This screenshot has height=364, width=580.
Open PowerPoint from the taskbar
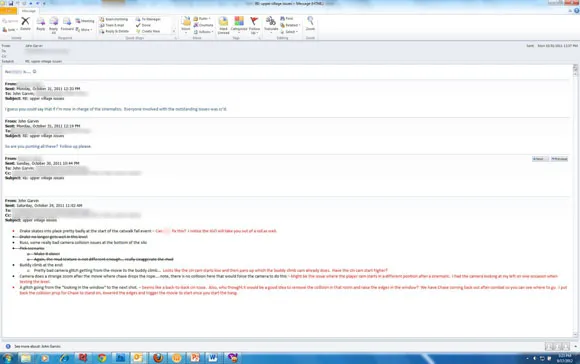195,358
